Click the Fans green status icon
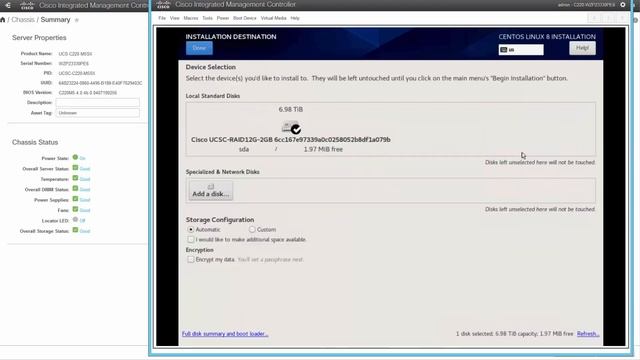640x360 pixels. click(x=75, y=209)
